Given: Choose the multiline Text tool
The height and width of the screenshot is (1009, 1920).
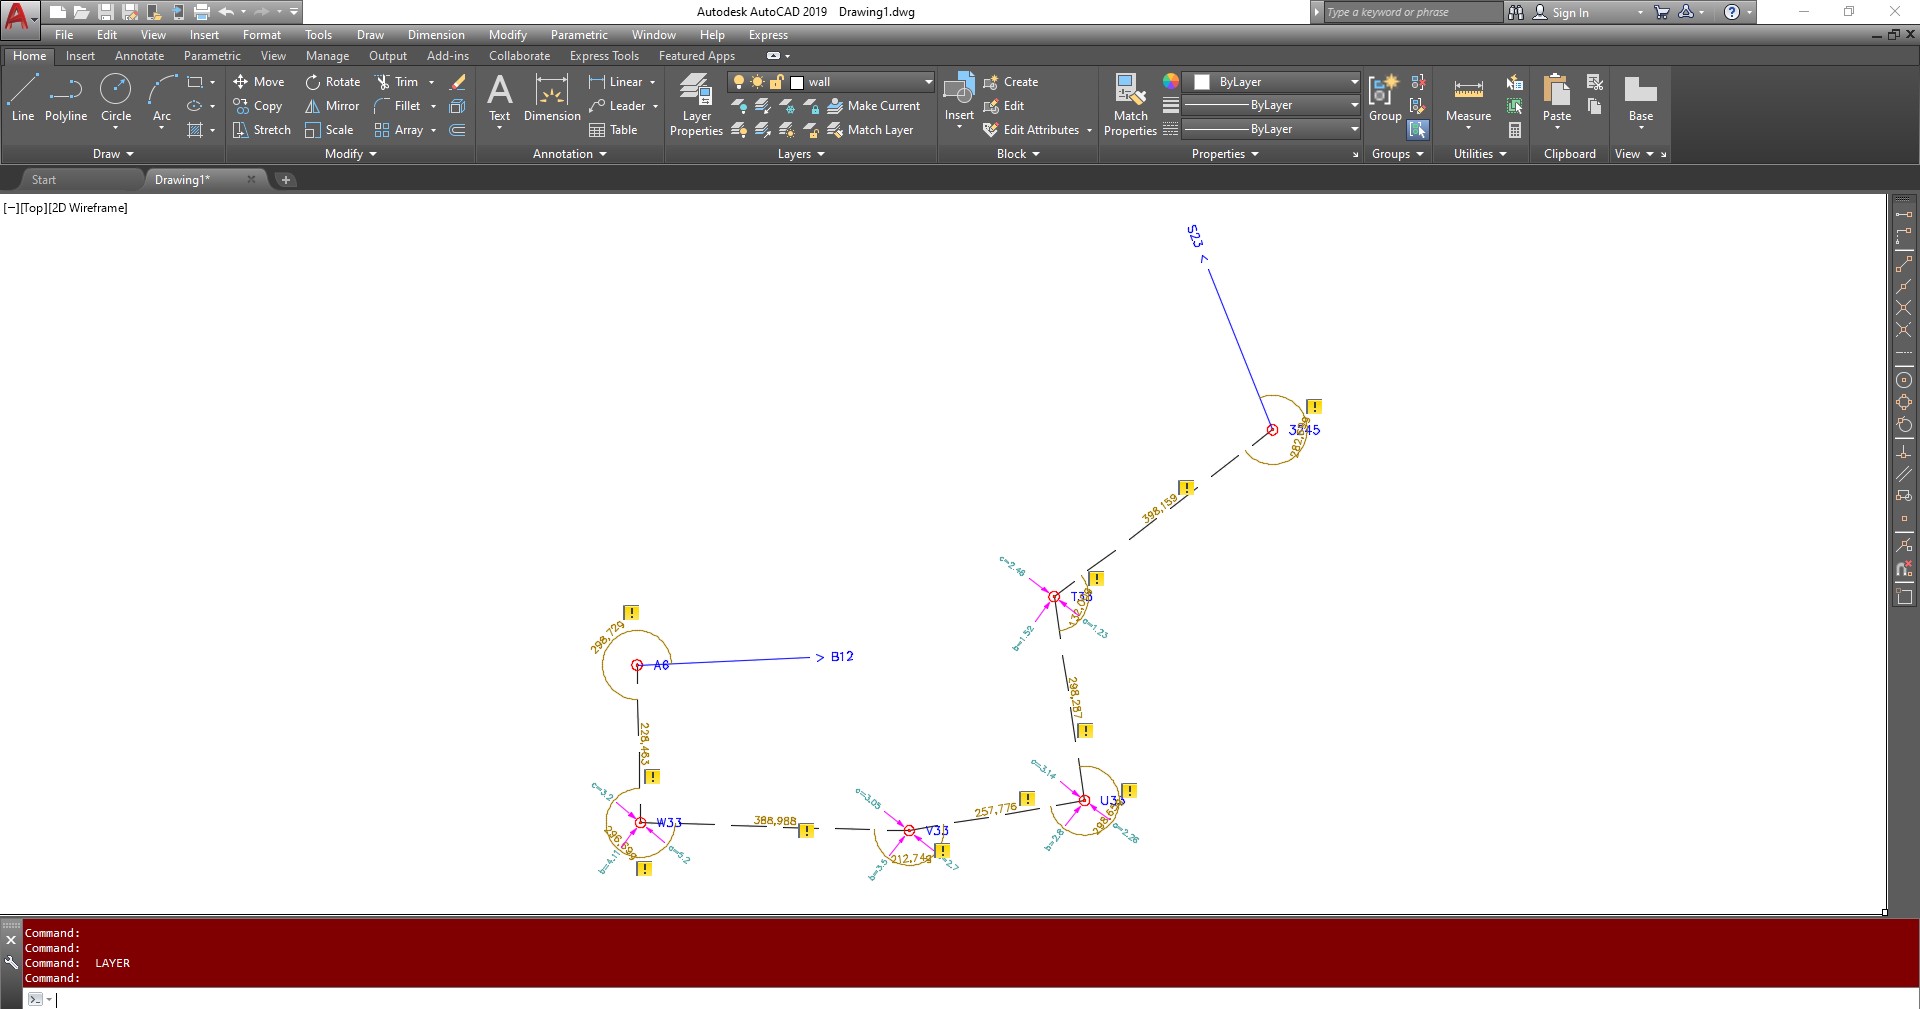Looking at the screenshot, I should tap(499, 98).
